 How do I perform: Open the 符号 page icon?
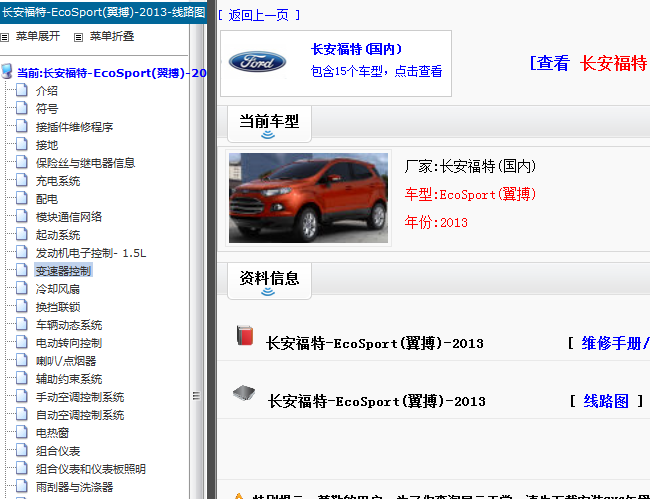pyautogui.click(x=22, y=108)
